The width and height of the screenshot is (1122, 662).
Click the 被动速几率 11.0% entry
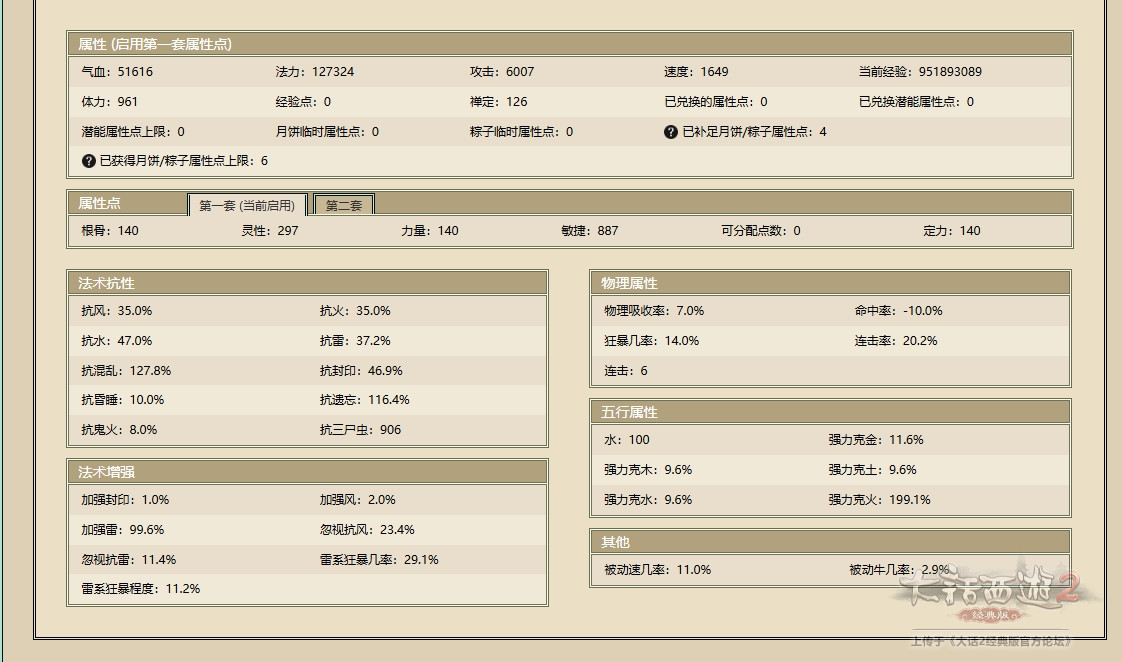[x=657, y=570]
